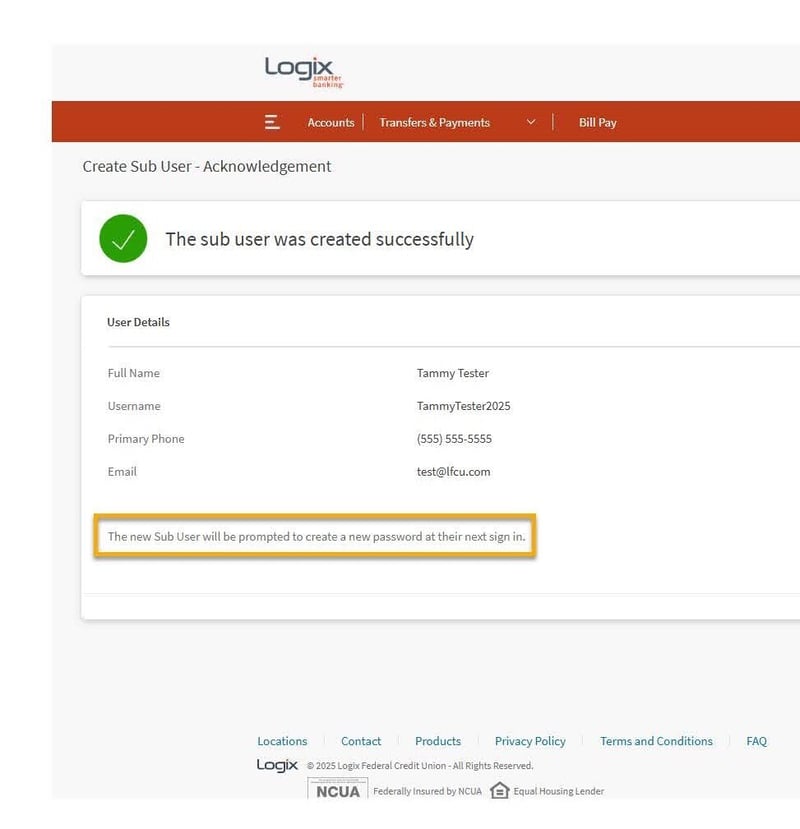Click the highlighted new password notice
The width and height of the screenshot is (800, 829).
click(316, 537)
